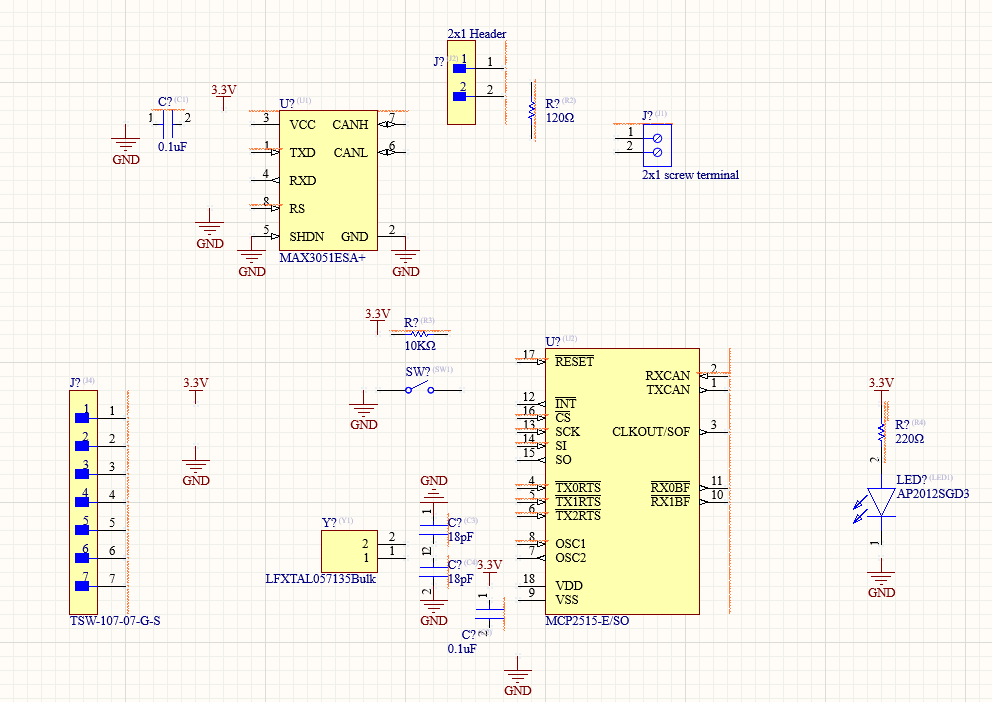992x702 pixels.
Task: Select the RXCAN pin name
Action: (x=667, y=376)
